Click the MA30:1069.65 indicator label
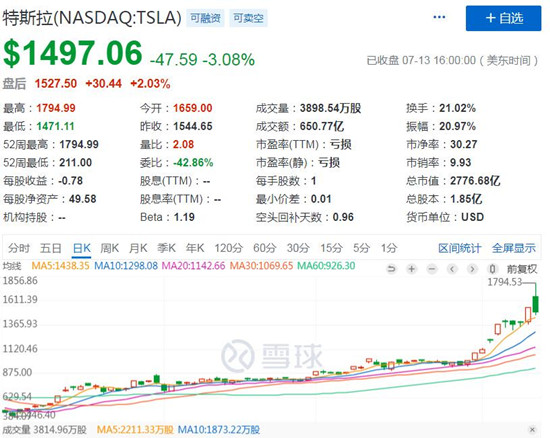550x438 pixels. pyautogui.click(x=261, y=265)
